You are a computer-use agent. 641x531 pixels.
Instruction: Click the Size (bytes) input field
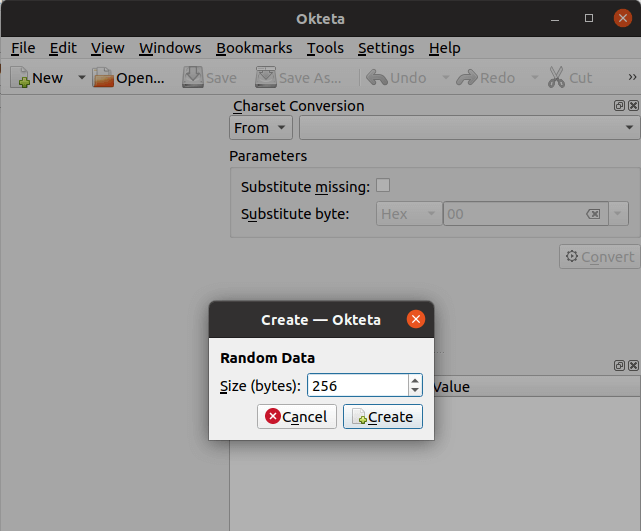(358, 385)
